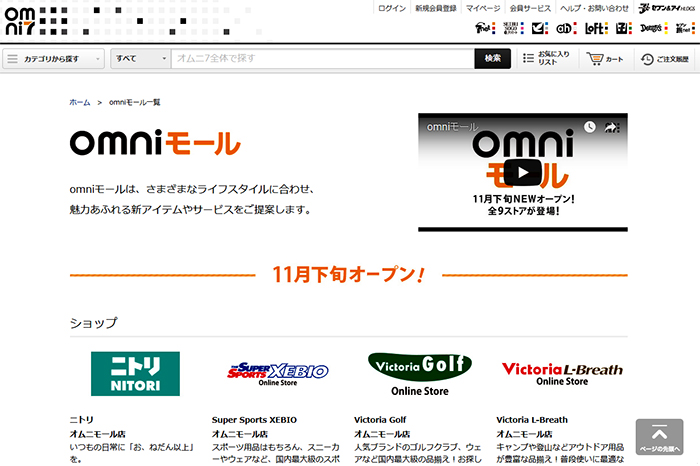700x466 pixels.
Task: Click the omni7 logo
Action: tap(20, 21)
